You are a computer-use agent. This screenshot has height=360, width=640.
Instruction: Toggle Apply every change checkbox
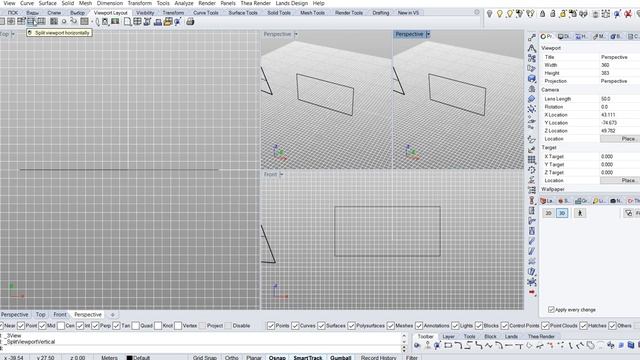(551, 310)
